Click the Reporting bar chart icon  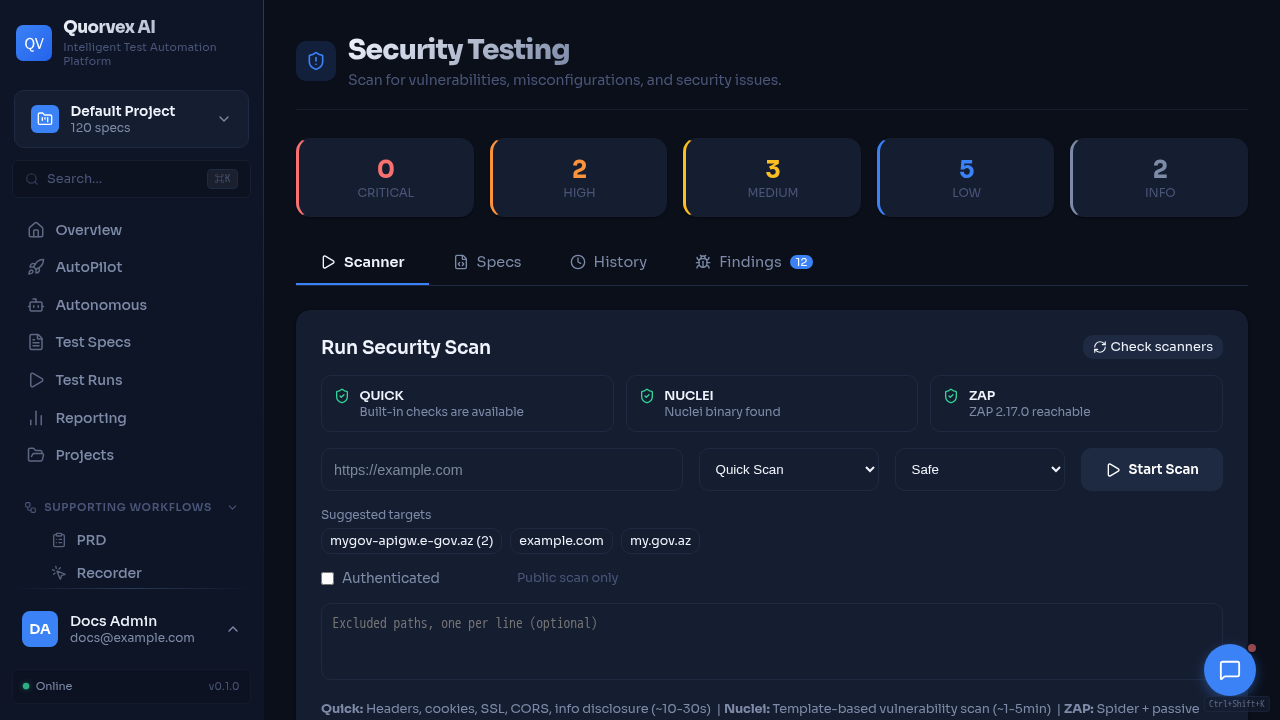coord(36,418)
